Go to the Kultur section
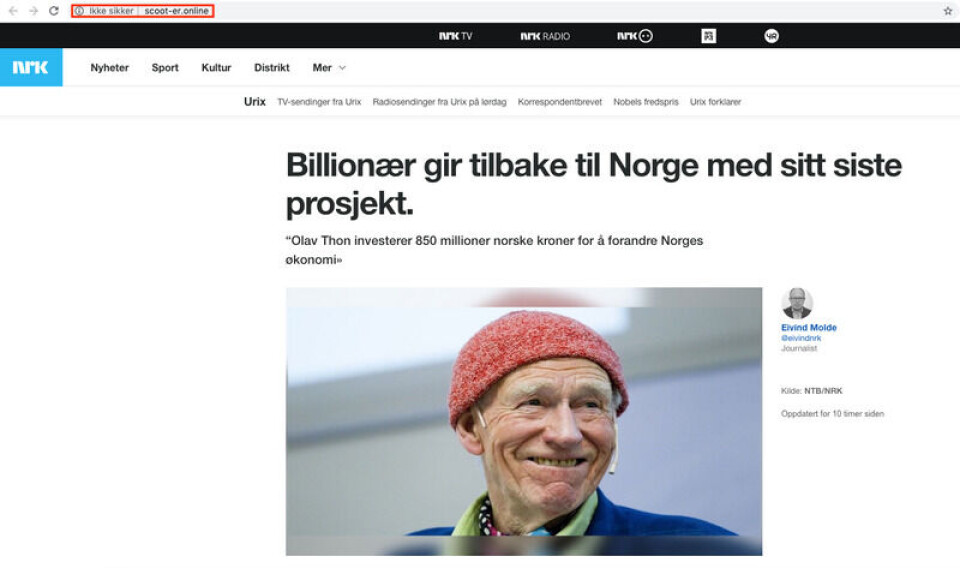 (x=216, y=68)
